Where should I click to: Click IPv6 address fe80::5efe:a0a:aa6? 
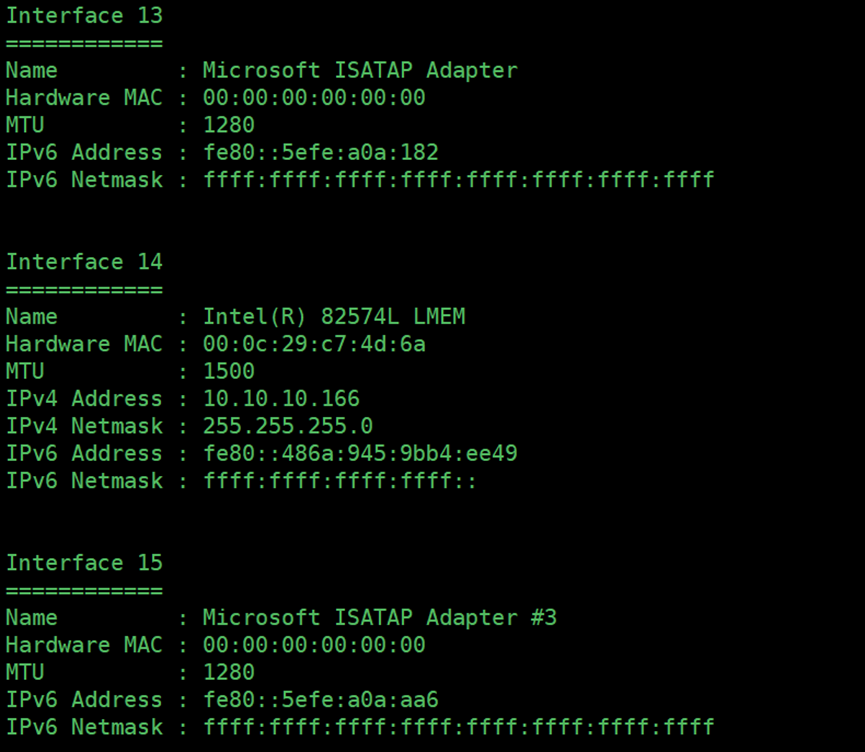tap(321, 700)
